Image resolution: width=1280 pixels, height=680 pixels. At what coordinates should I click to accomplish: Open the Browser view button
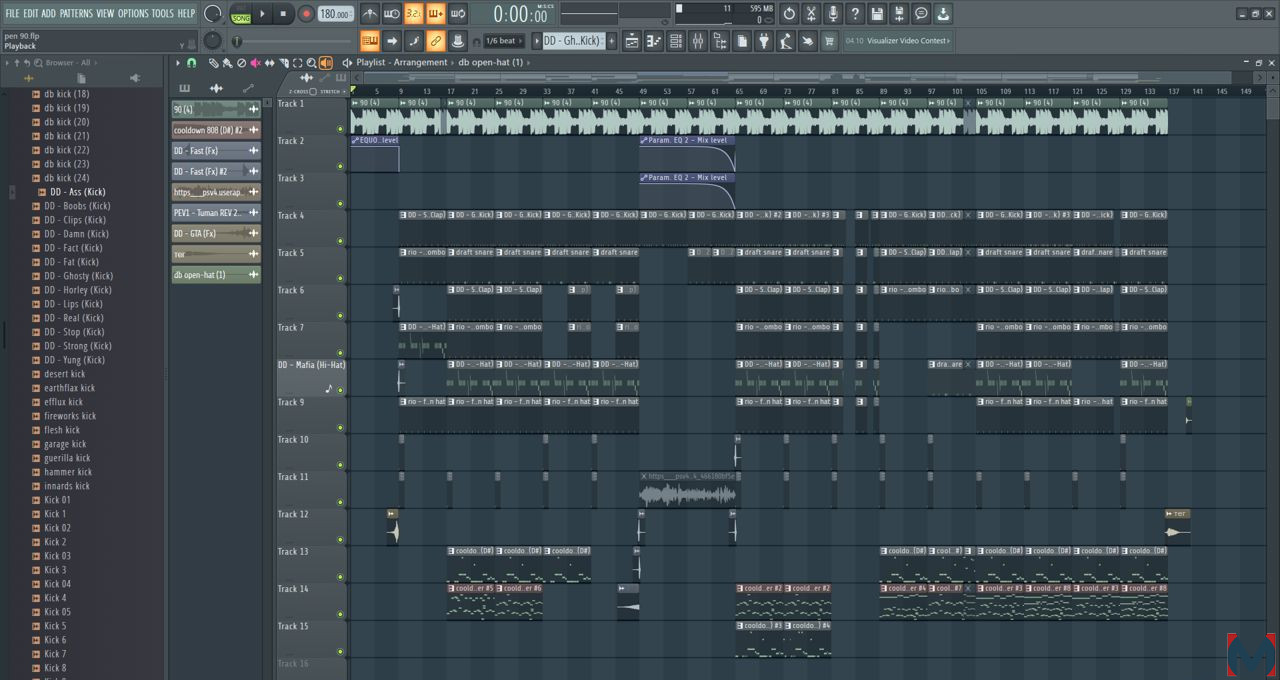point(720,41)
